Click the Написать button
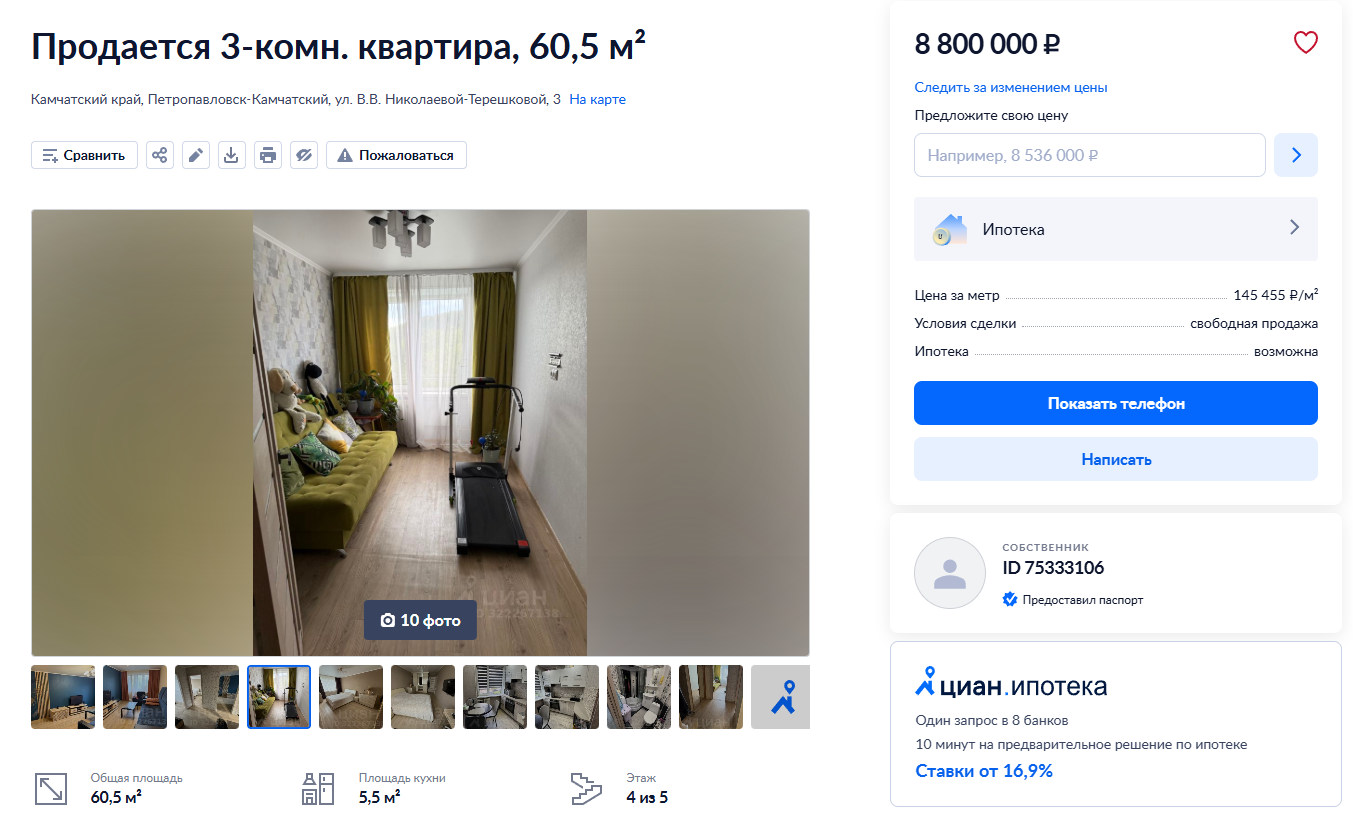The image size is (1353, 831). (1116, 459)
